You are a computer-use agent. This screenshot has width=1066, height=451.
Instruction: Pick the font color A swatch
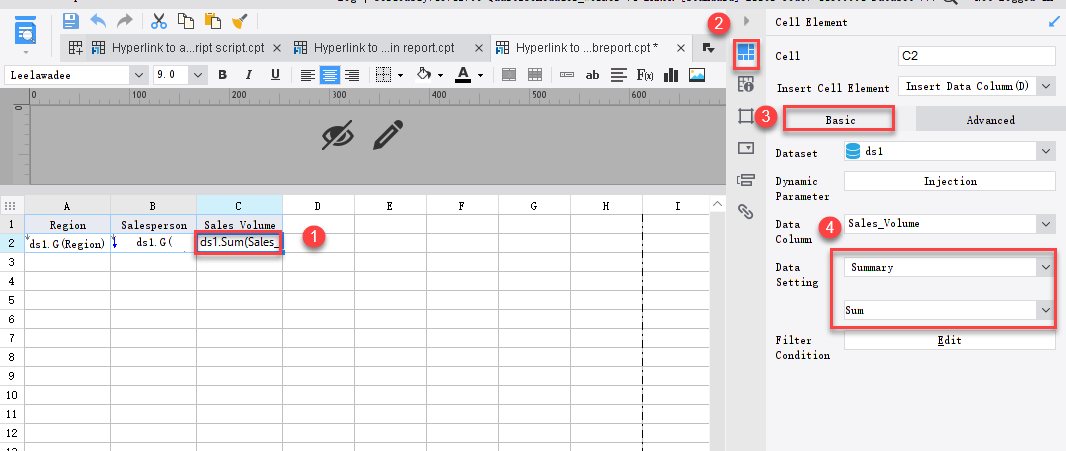click(464, 74)
